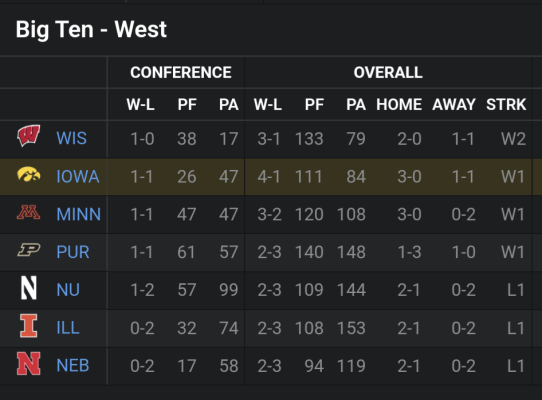
Task: Click the Iowa Hawkeyes logo
Action: pyautogui.click(x=29, y=174)
